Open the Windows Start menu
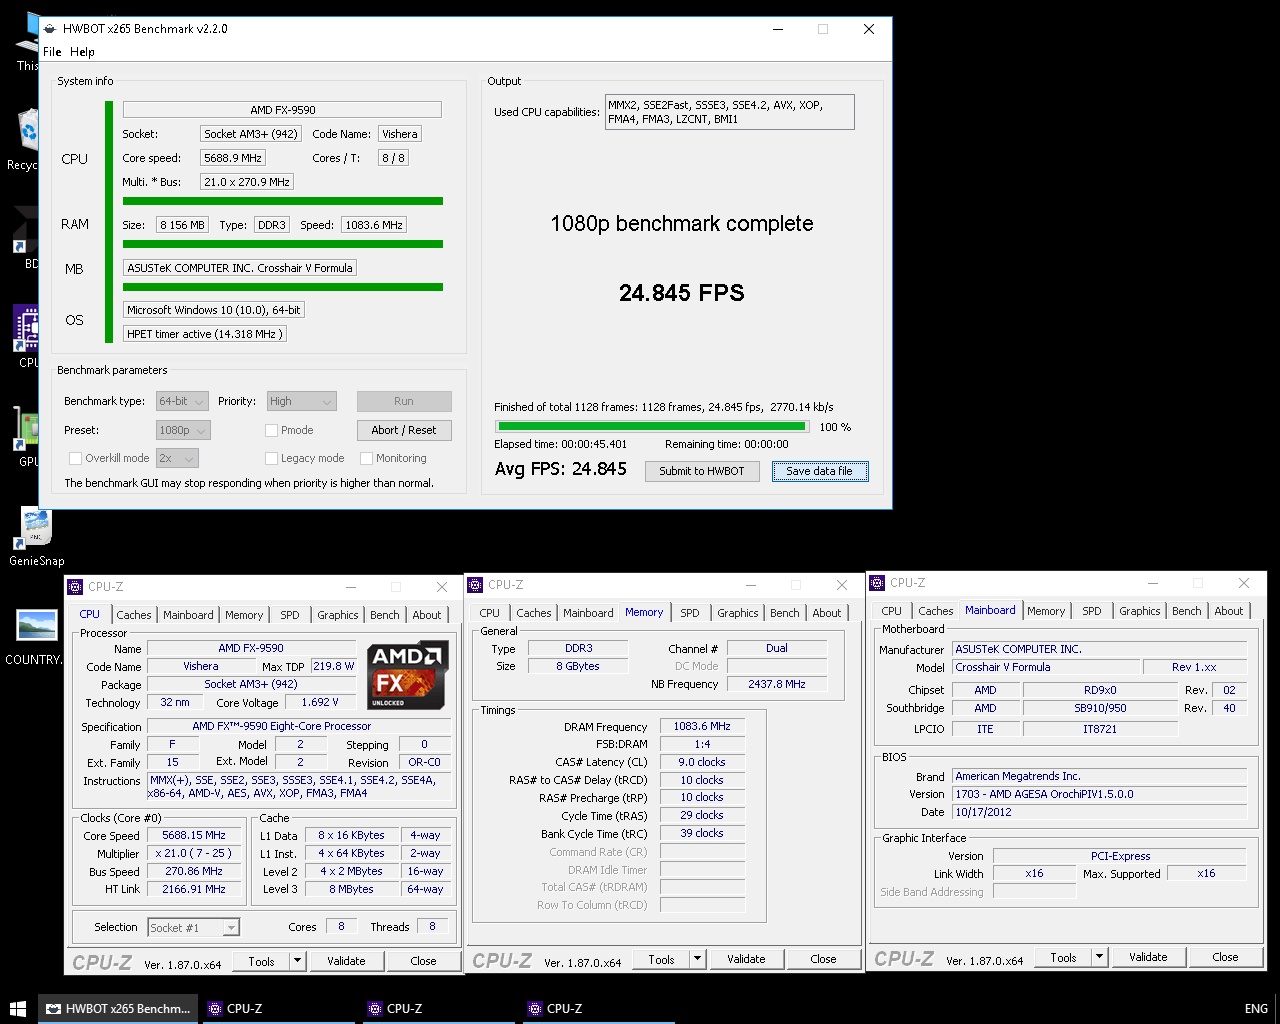 point(18,1009)
